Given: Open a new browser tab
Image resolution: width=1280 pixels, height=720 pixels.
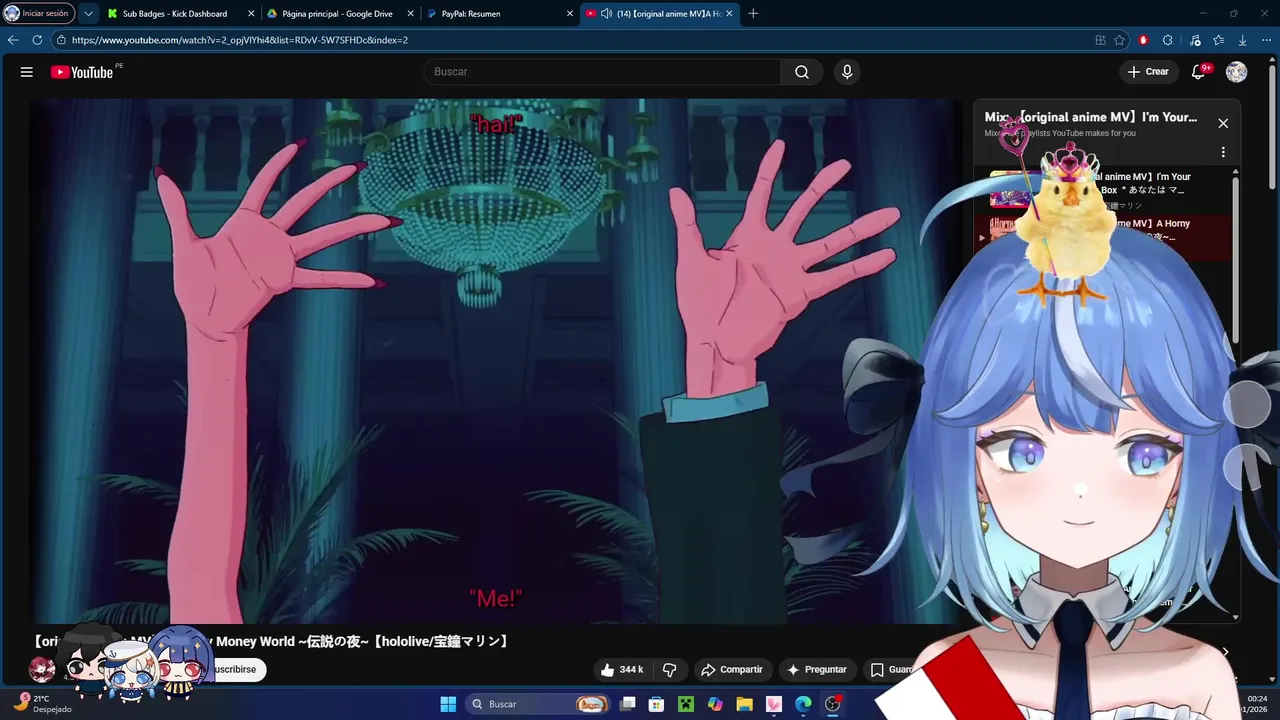Looking at the screenshot, I should [x=753, y=14].
